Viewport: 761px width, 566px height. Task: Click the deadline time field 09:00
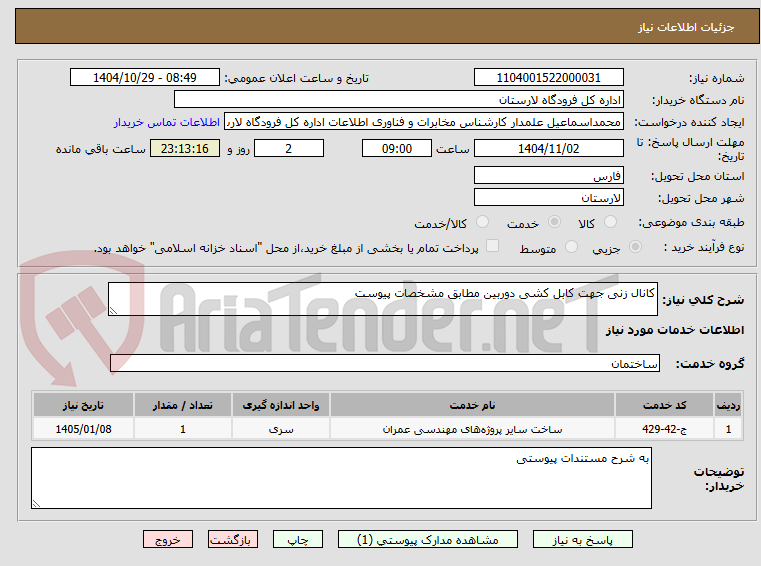(397, 149)
